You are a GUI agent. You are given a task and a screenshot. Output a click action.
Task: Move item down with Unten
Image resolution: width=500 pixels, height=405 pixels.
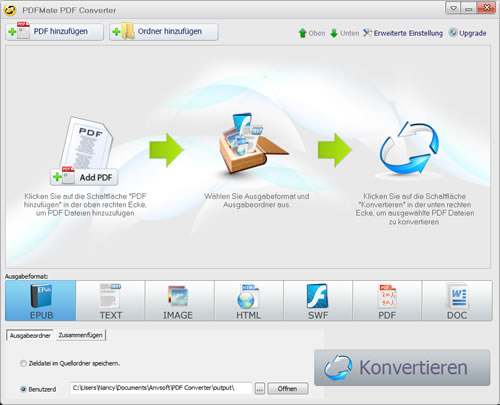(x=344, y=33)
